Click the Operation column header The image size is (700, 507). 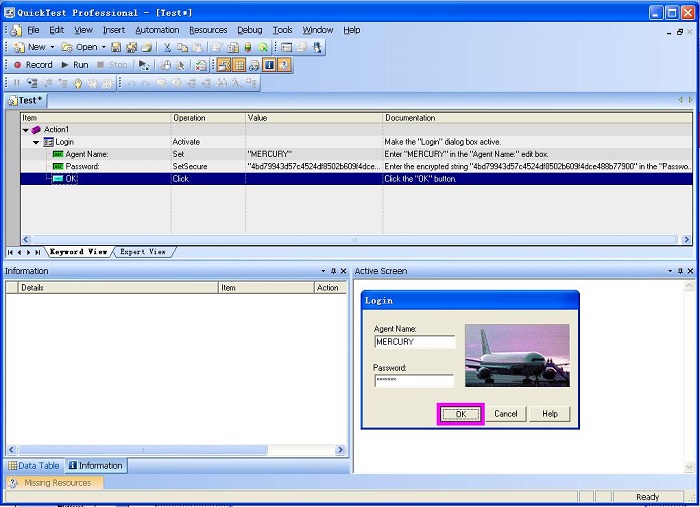(x=208, y=118)
